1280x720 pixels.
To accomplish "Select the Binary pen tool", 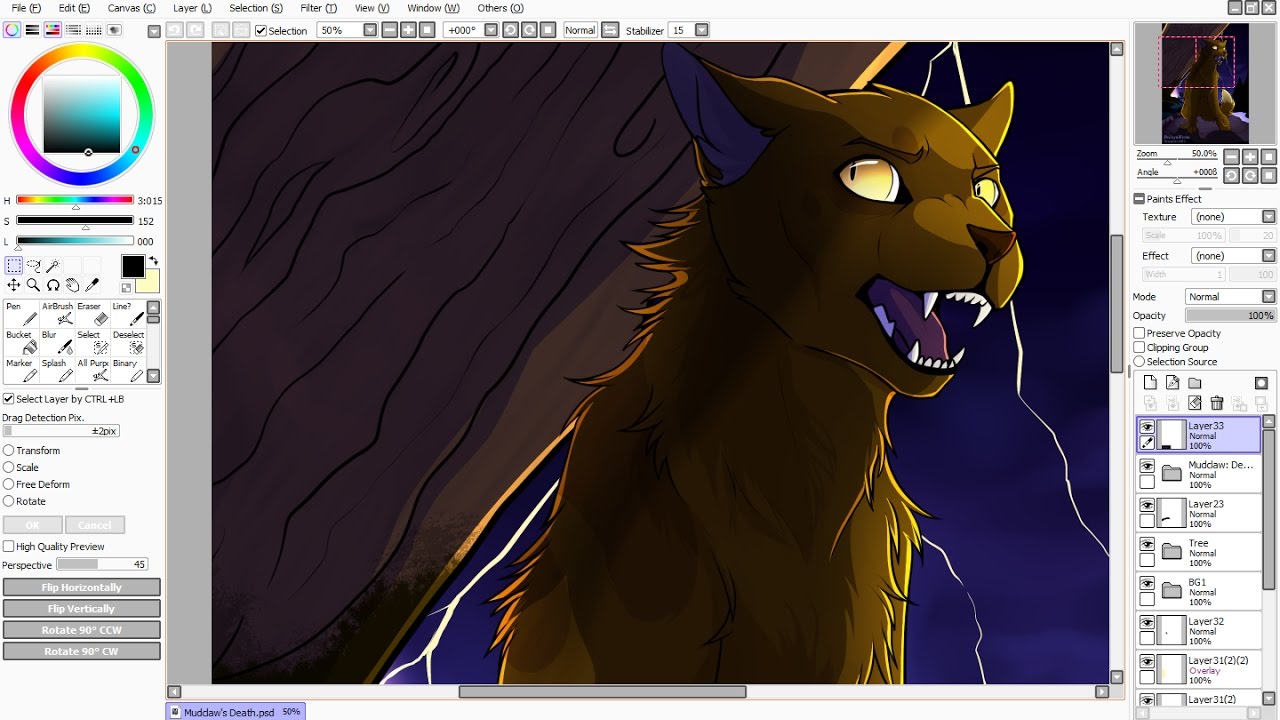I will click(x=127, y=370).
